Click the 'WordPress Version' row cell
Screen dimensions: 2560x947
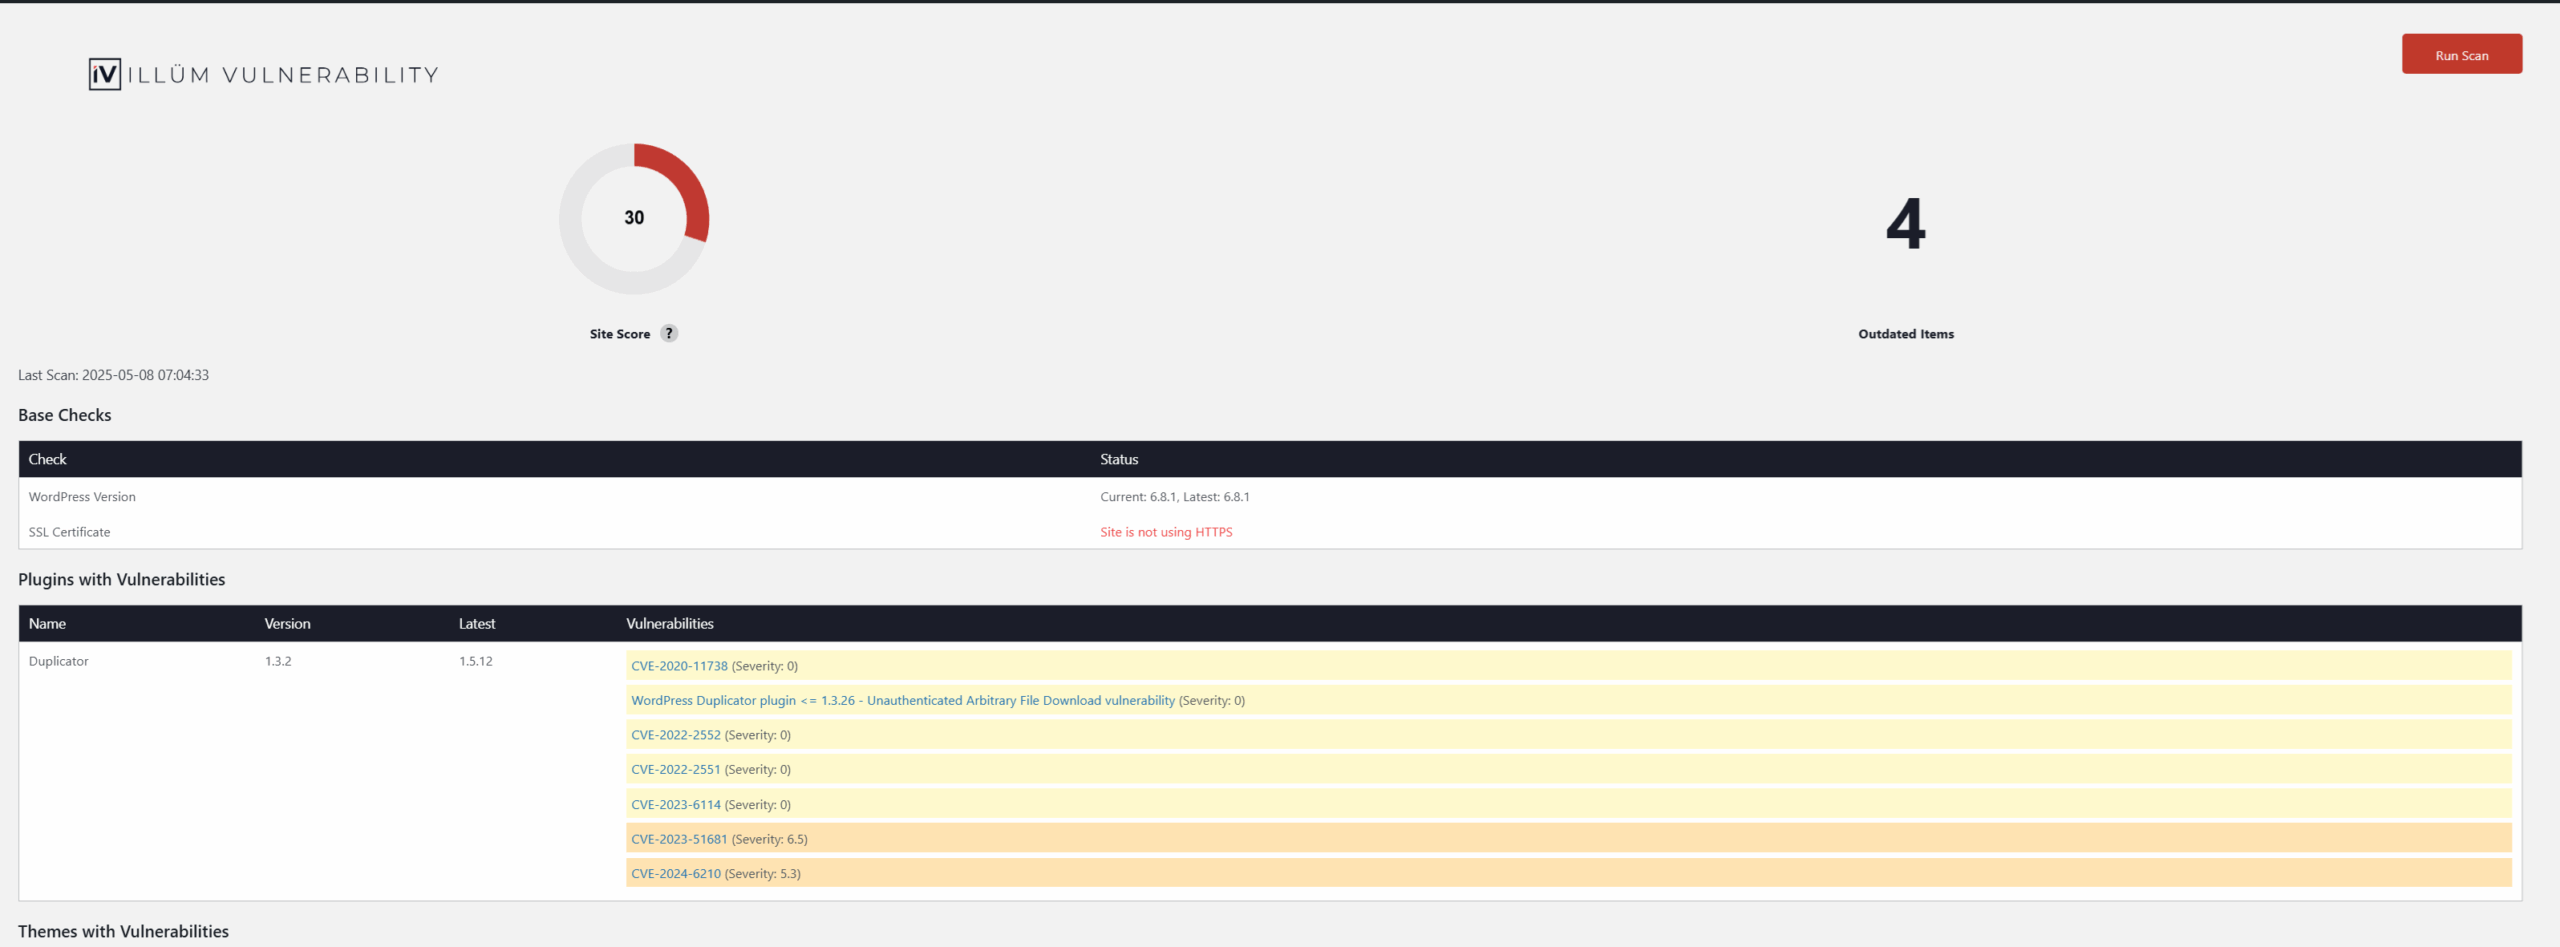(x=82, y=496)
